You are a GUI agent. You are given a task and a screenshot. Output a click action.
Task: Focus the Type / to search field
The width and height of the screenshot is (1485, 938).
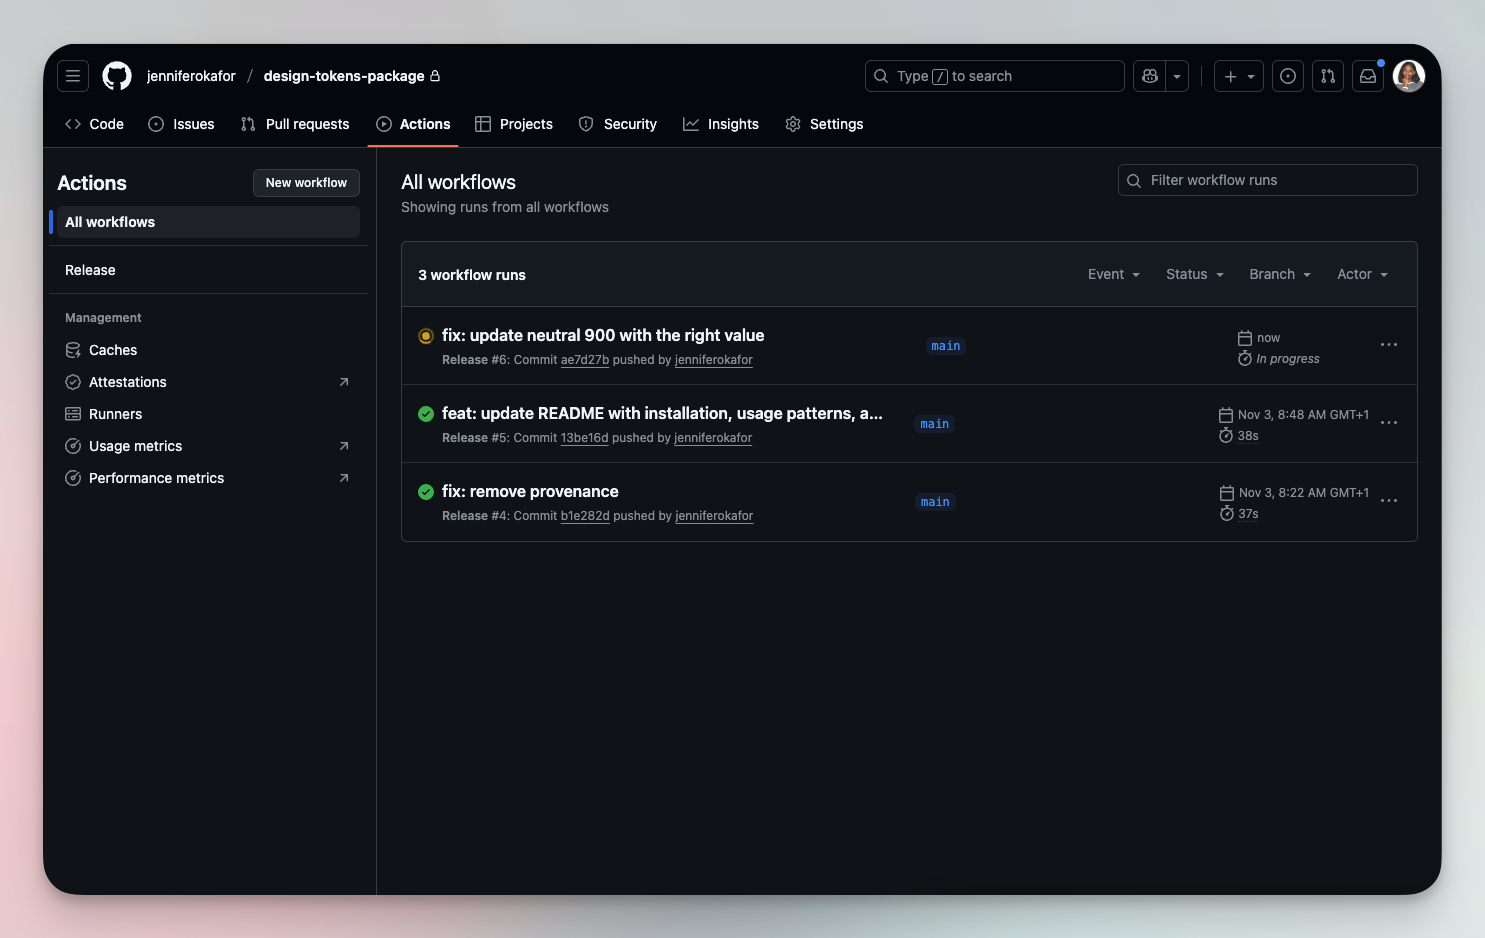click(995, 76)
